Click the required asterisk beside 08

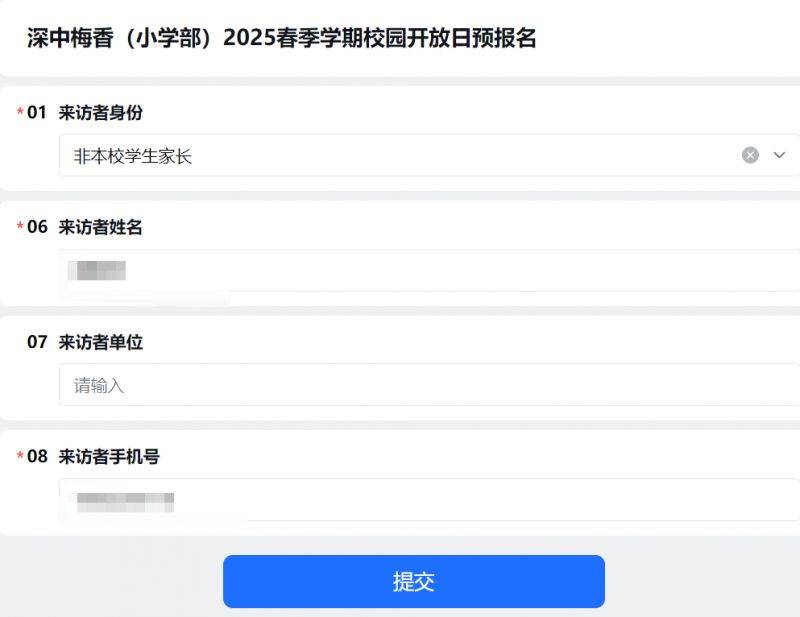pos(20,456)
